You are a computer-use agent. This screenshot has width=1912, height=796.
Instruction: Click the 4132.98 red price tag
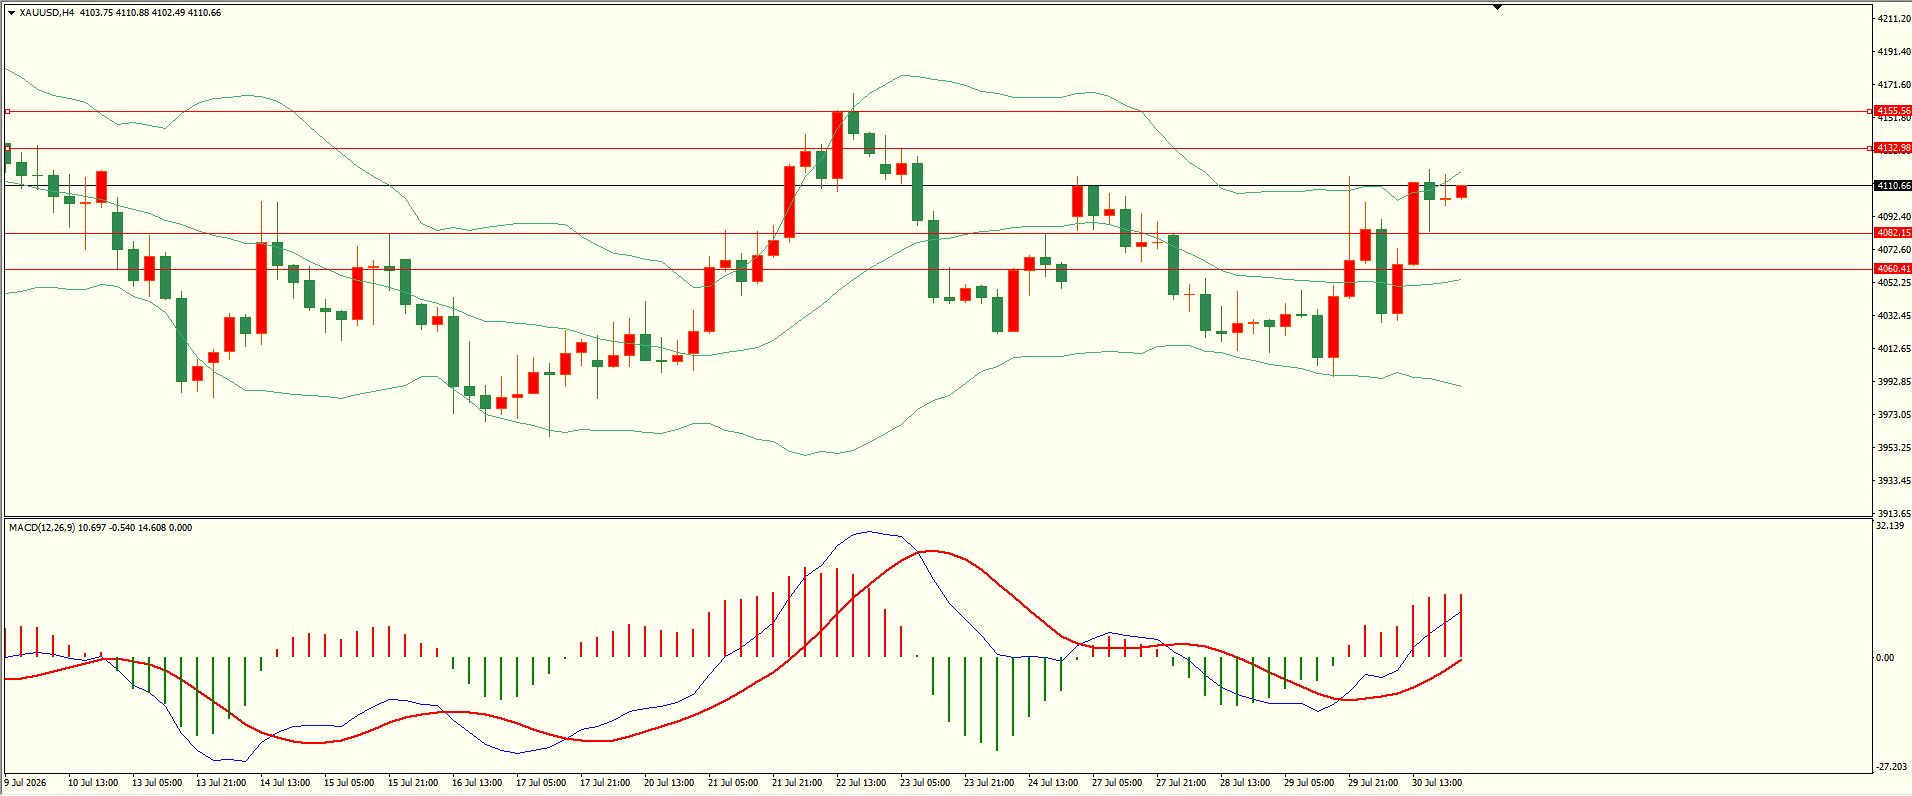click(1893, 148)
